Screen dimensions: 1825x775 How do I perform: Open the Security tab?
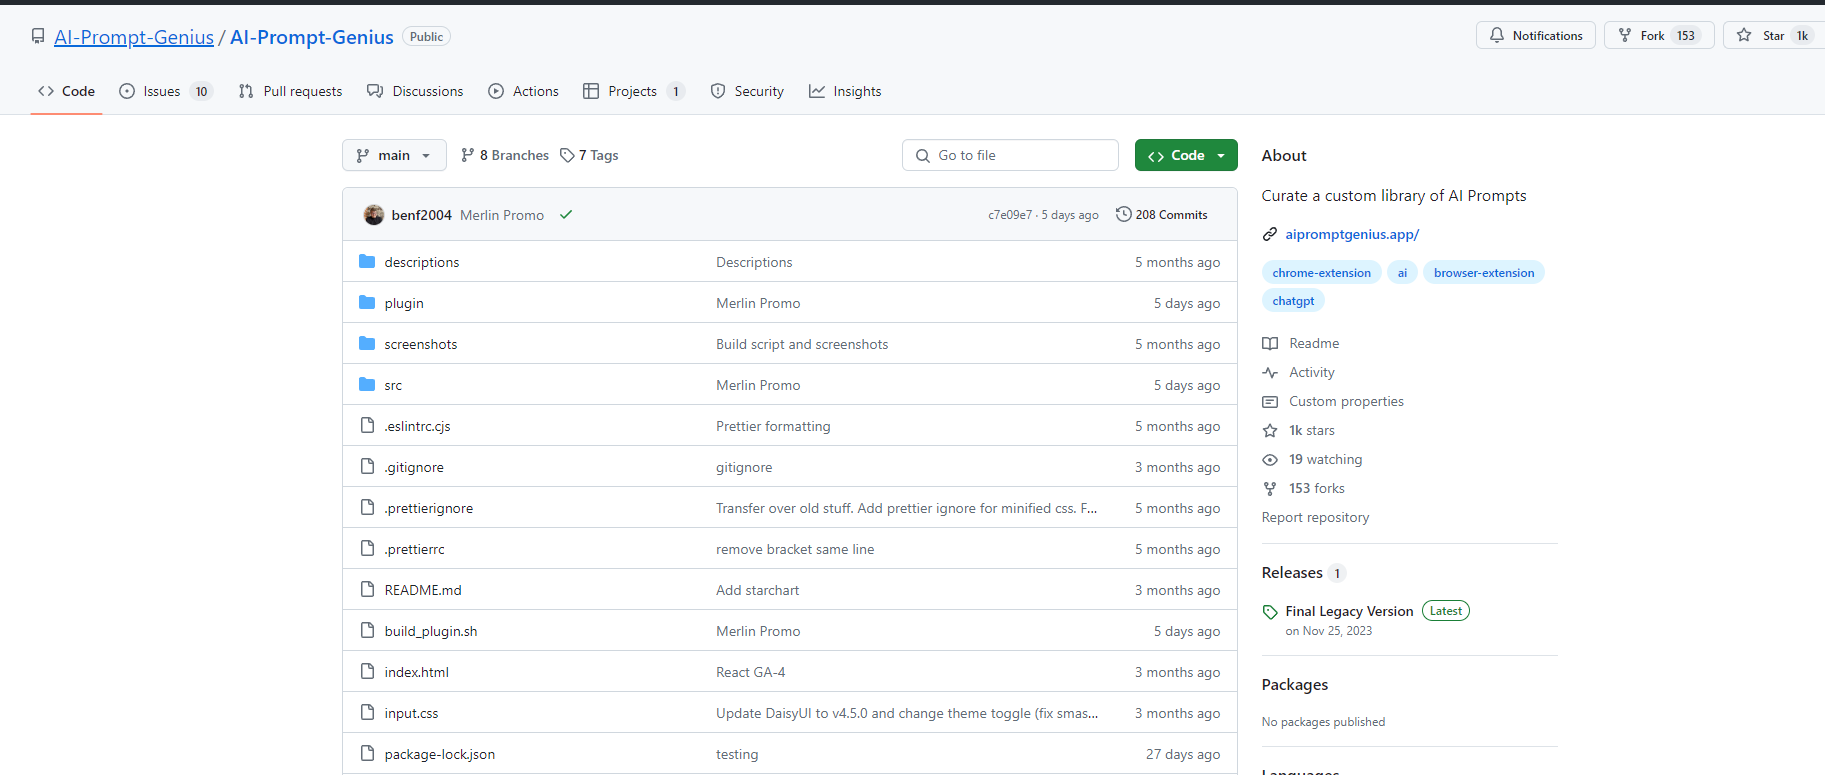(x=747, y=91)
